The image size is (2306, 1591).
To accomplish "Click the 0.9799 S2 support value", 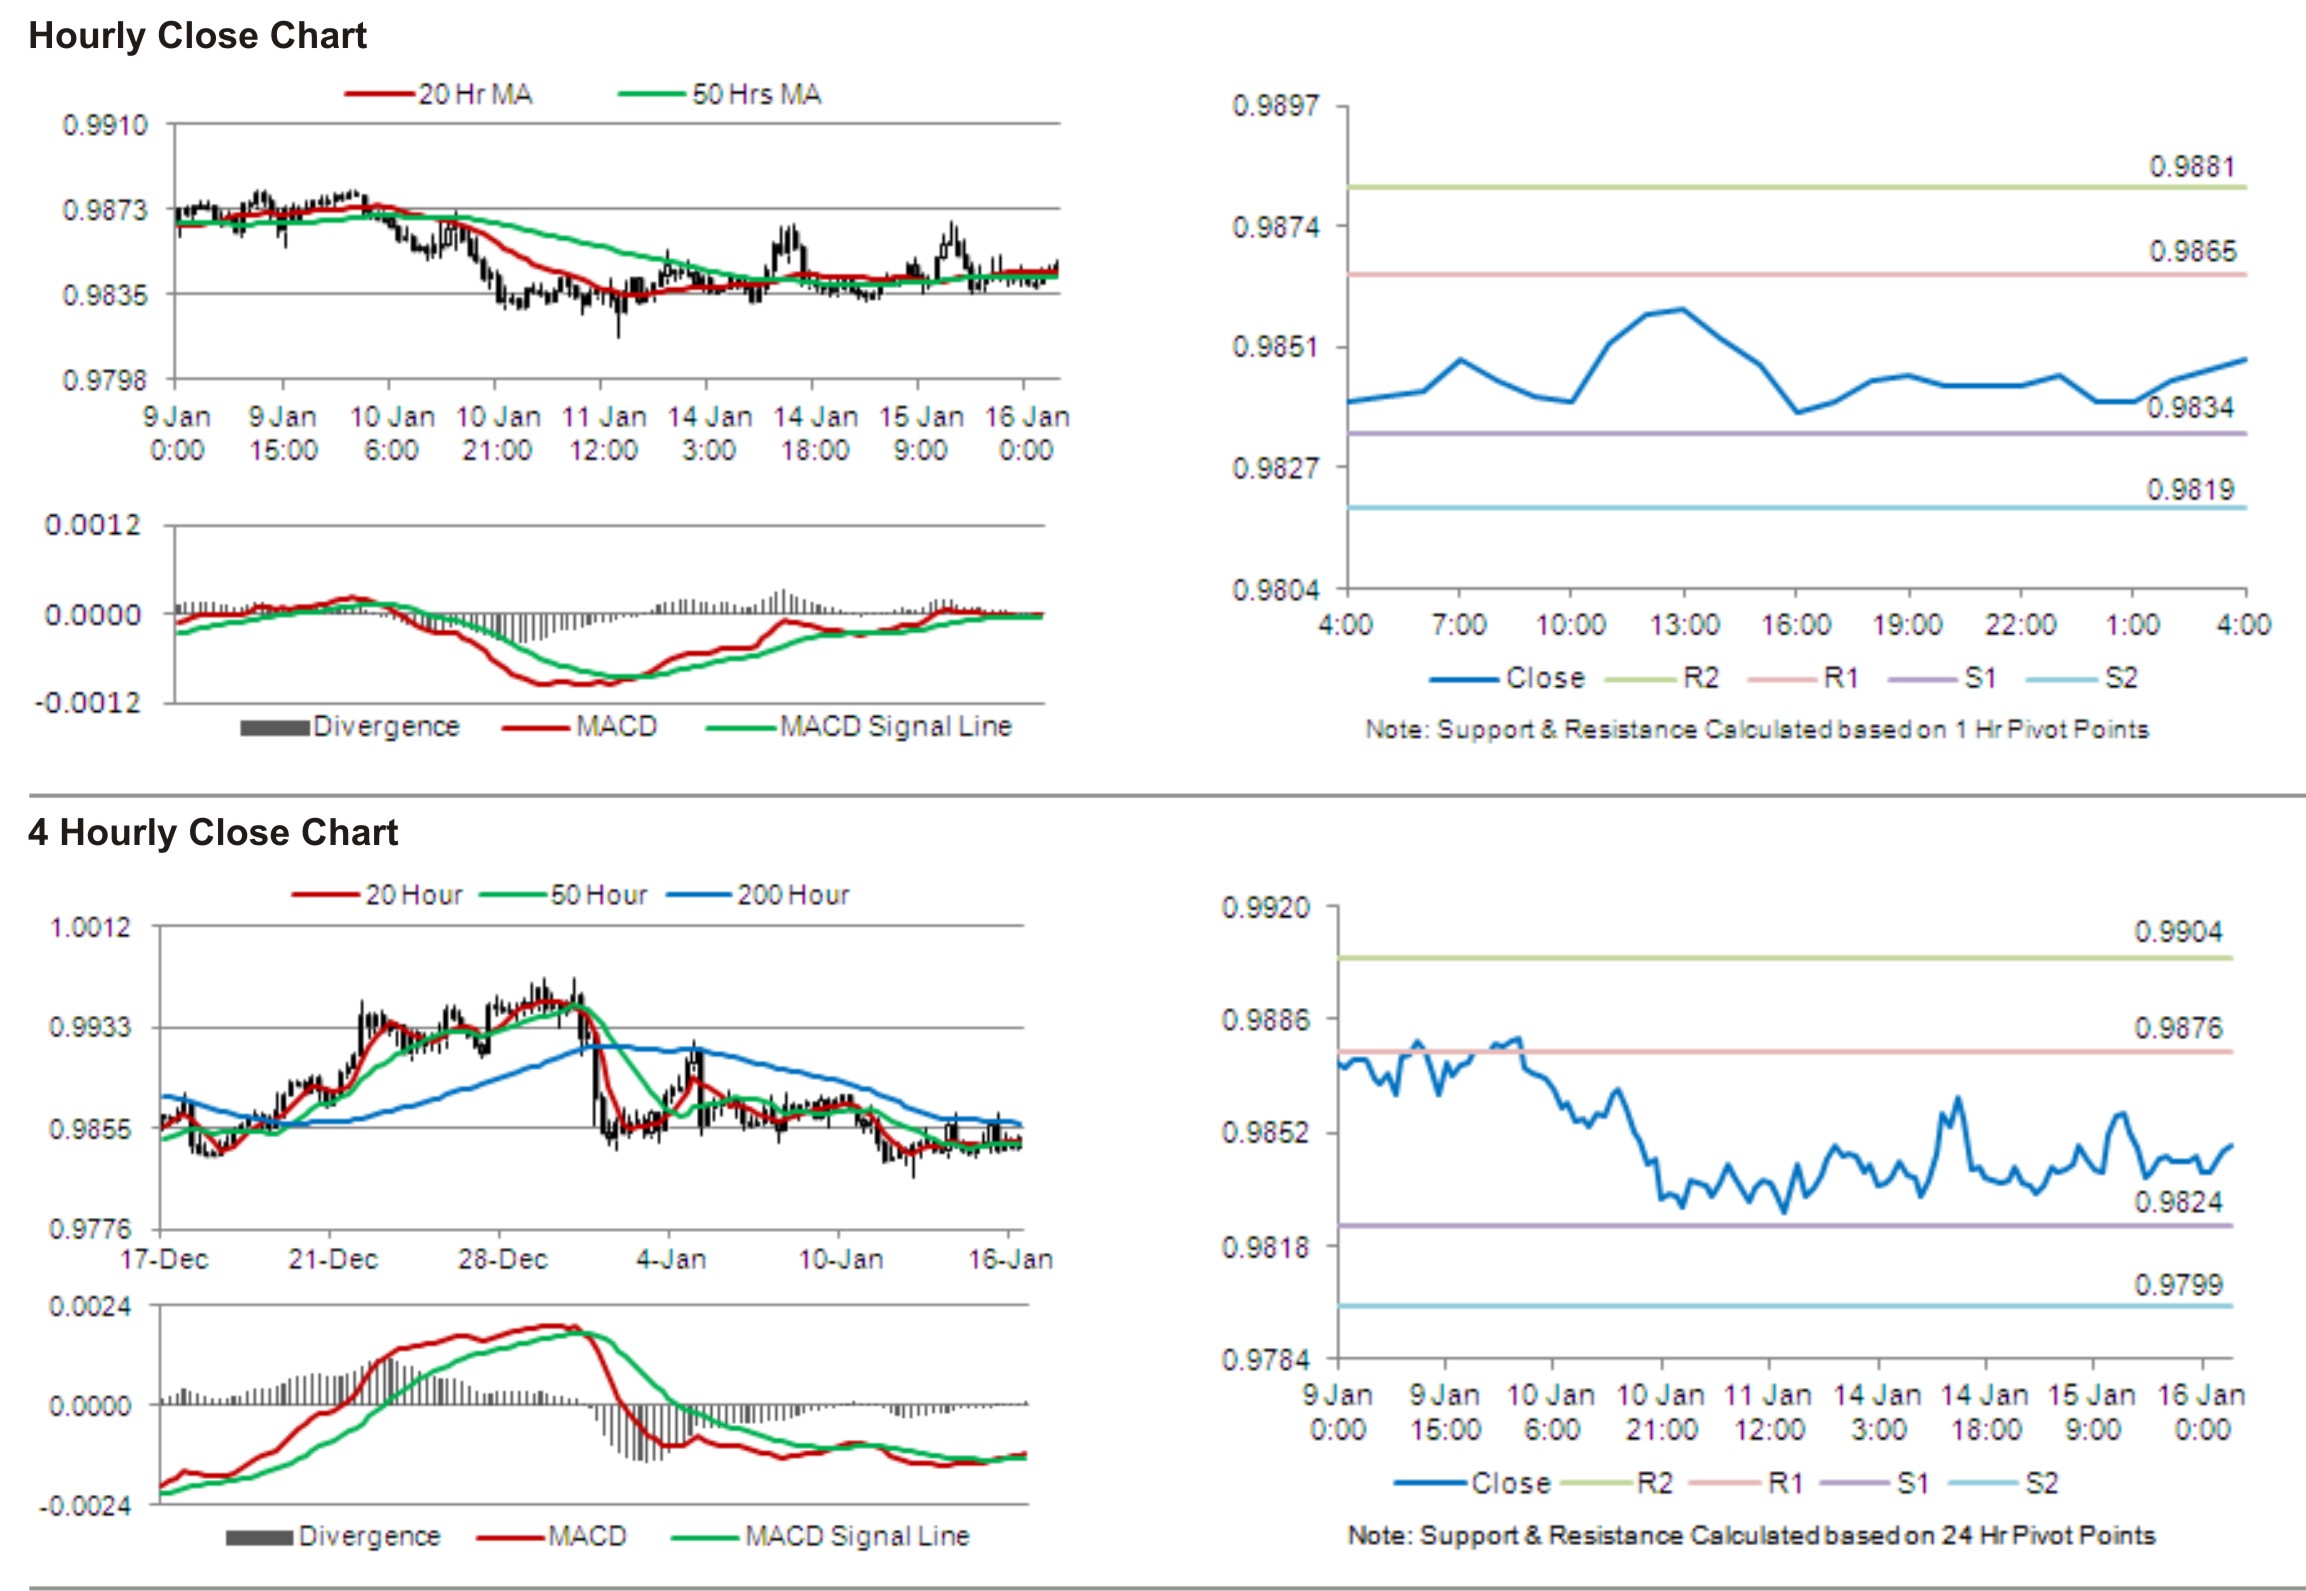I will click(2178, 1285).
